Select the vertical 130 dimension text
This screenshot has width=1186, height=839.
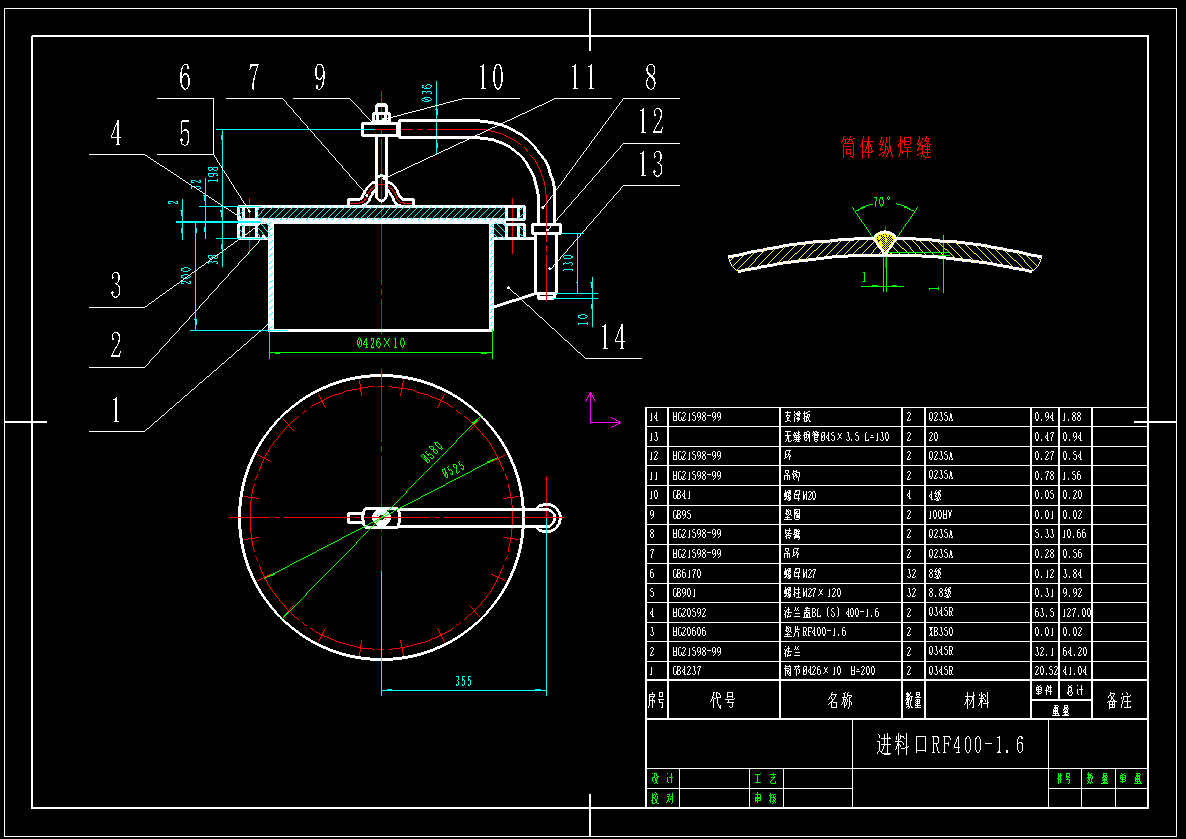pos(568,261)
